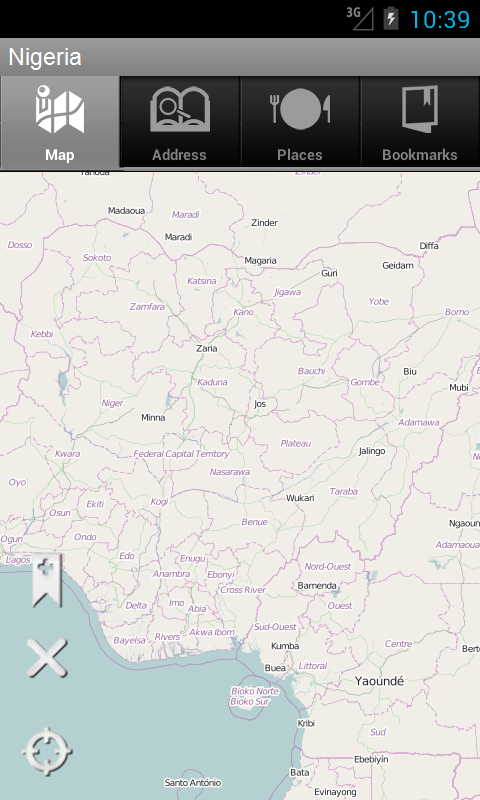Tap the Akwa Ibom label
The width and height of the screenshot is (480, 800).
pos(212,632)
